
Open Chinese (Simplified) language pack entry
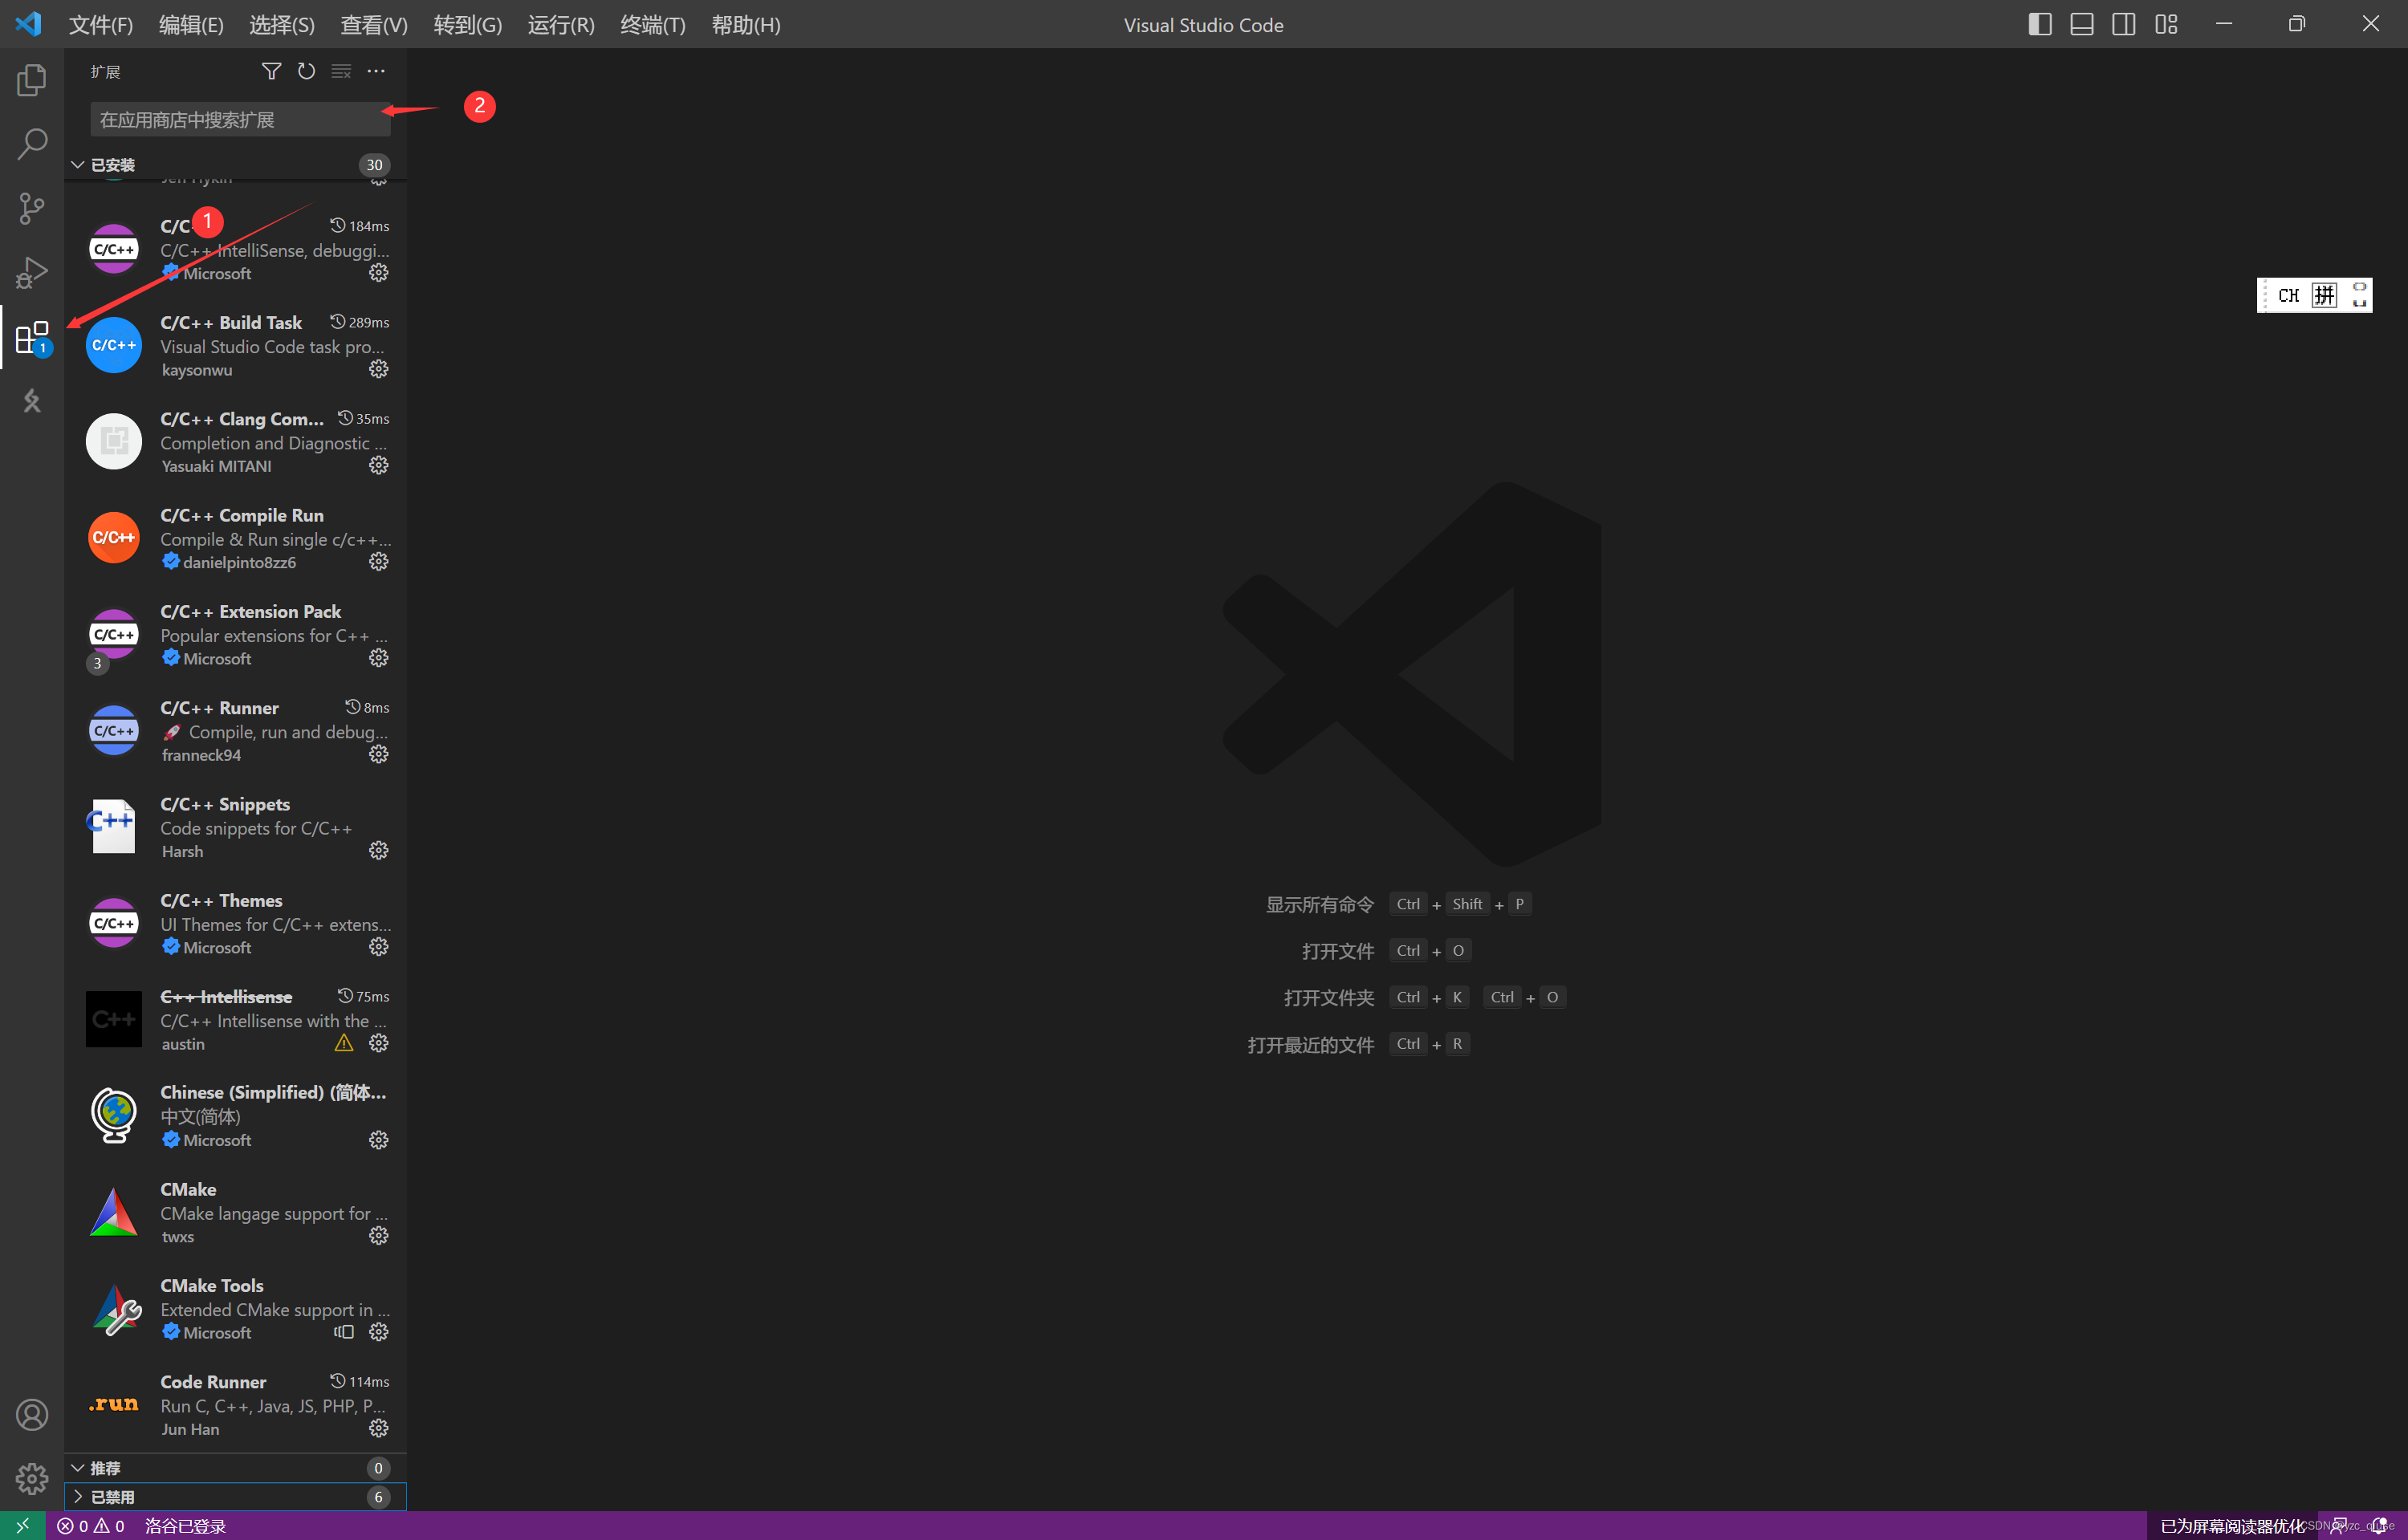pos(236,1116)
